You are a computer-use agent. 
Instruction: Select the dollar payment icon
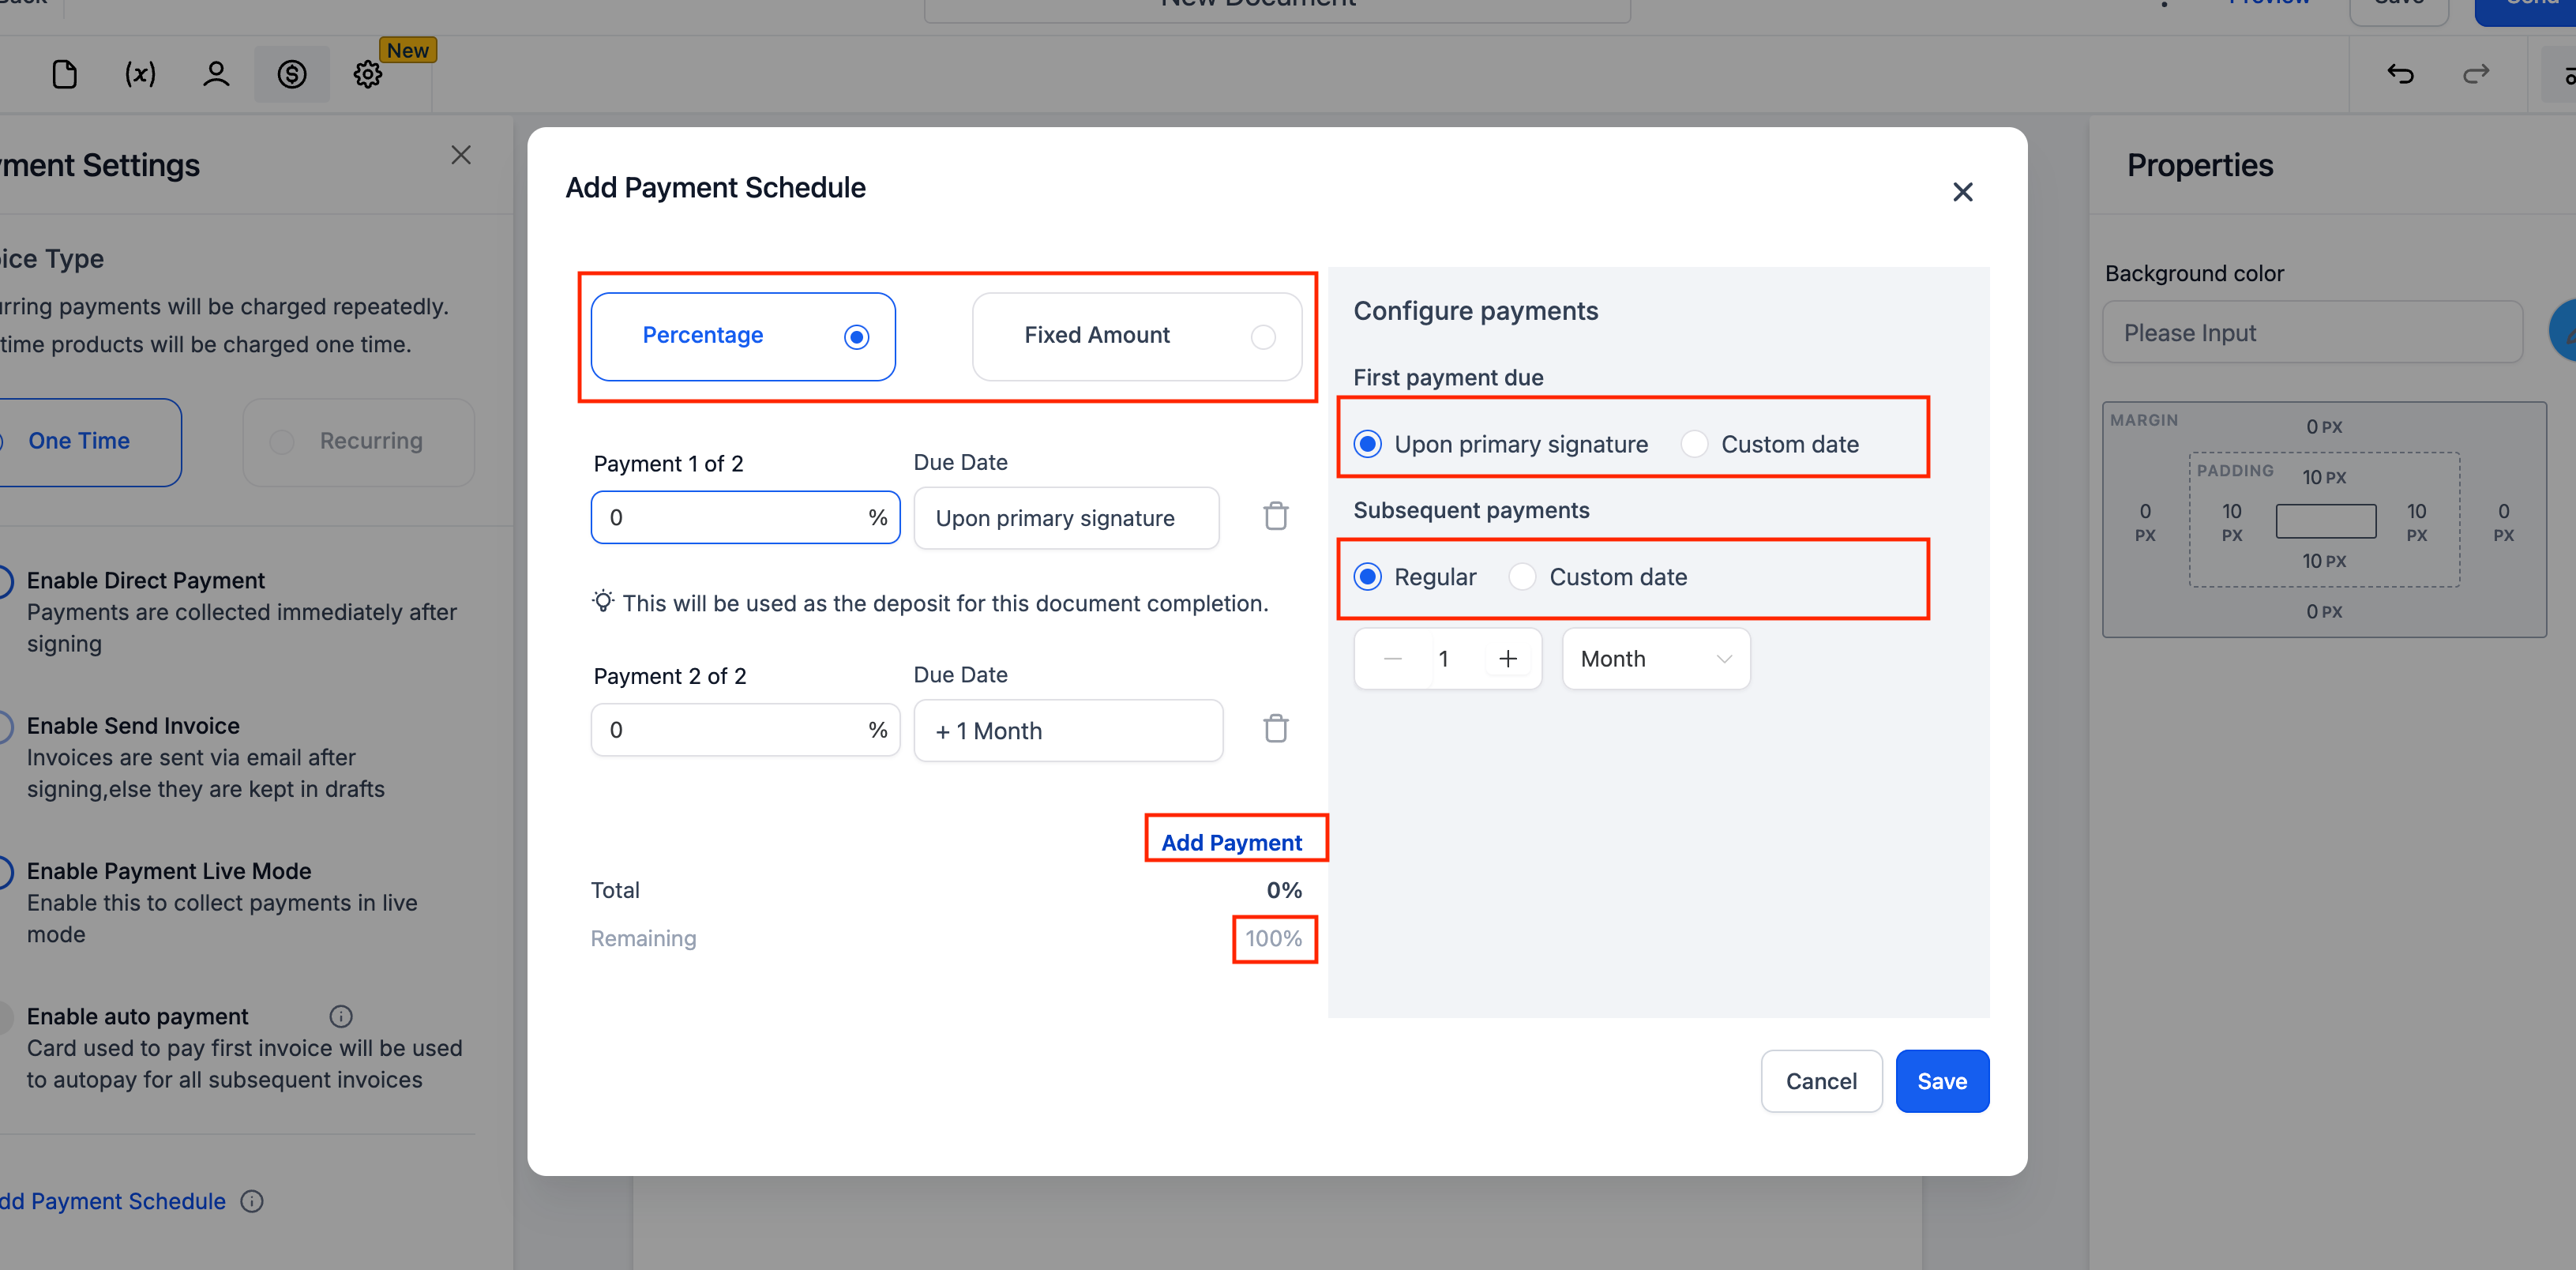[x=292, y=74]
